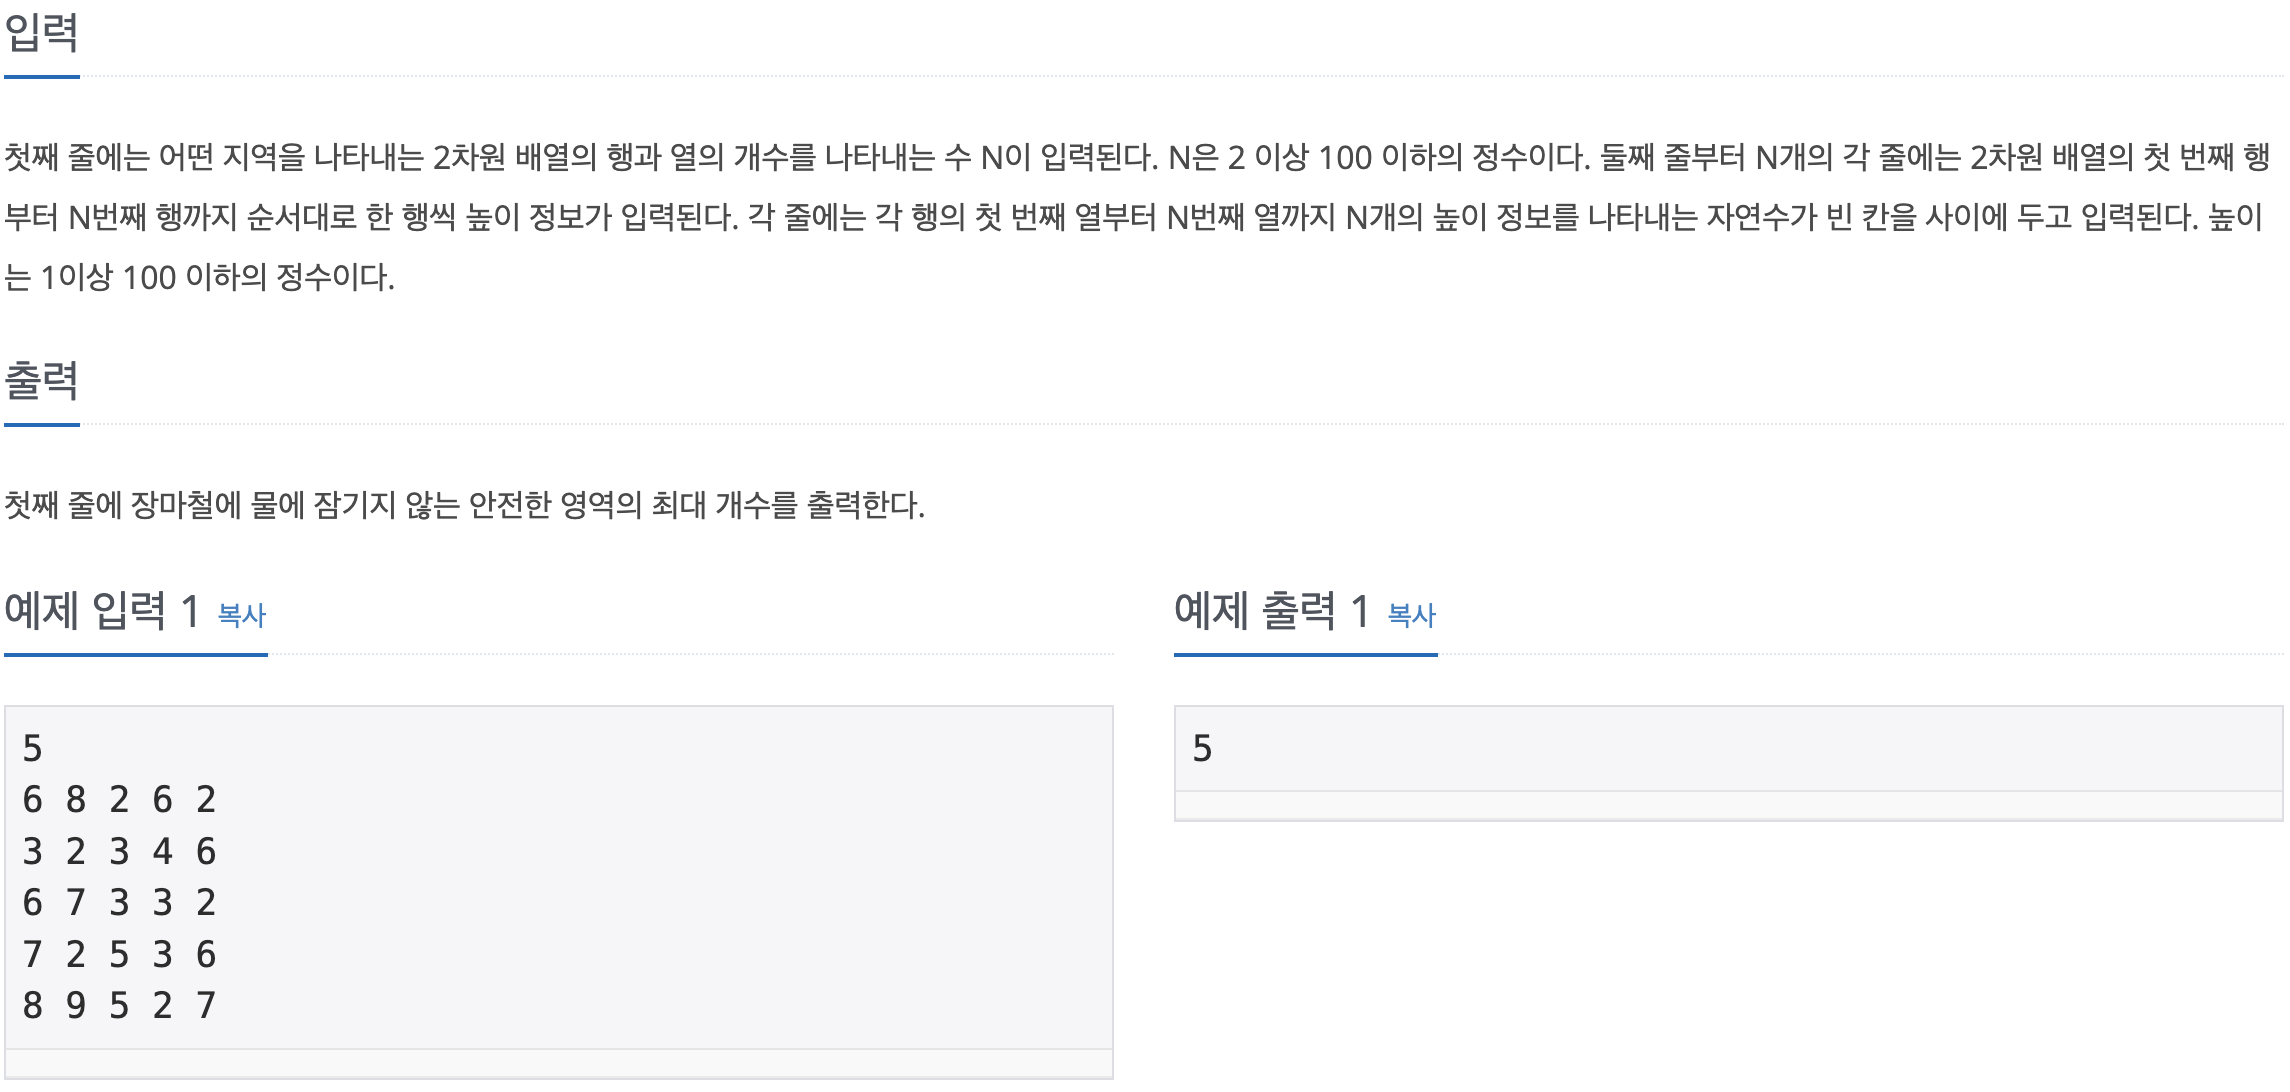
Task: Click the 입력 section heading
Action: pyautogui.click(x=41, y=32)
